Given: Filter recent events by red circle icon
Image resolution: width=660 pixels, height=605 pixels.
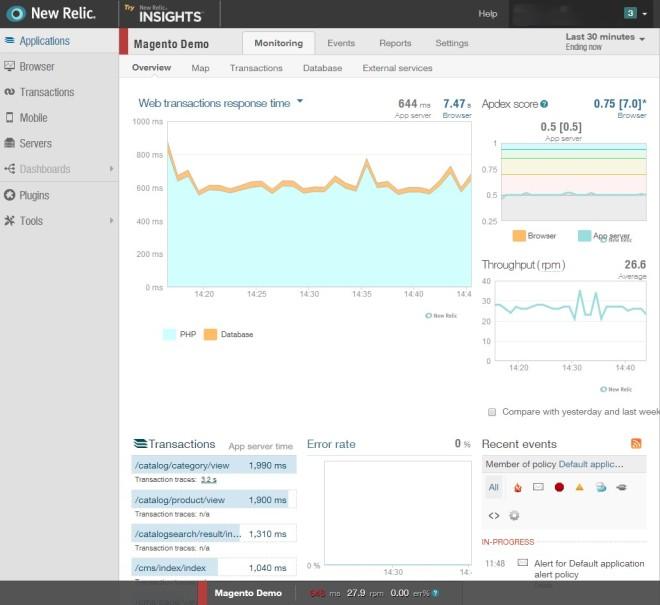Looking at the screenshot, I should pos(559,488).
